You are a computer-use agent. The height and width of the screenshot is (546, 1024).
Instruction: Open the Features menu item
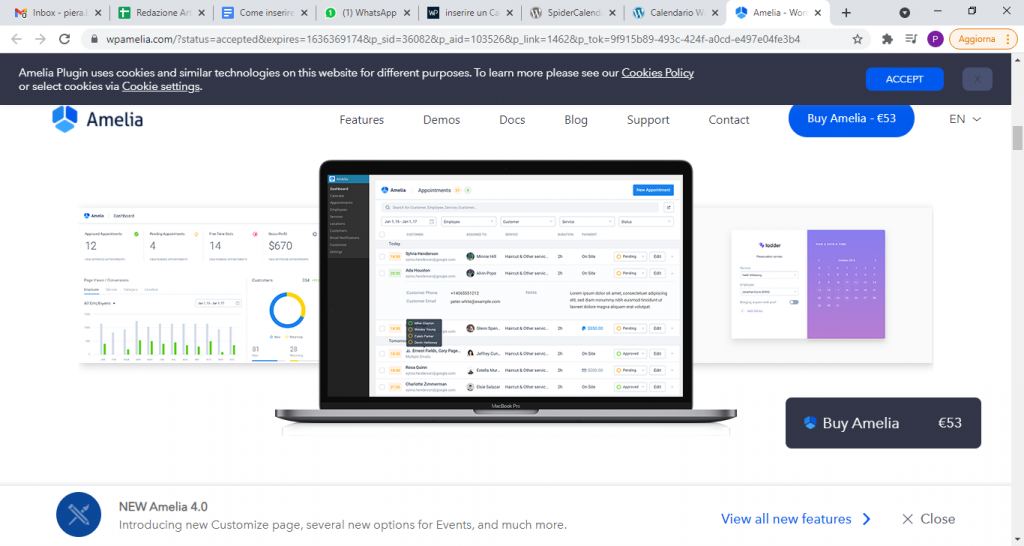[362, 120]
